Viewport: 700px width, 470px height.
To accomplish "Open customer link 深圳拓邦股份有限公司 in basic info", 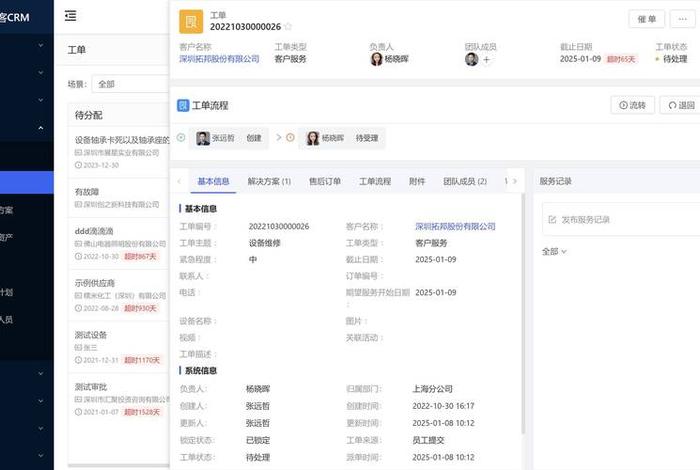I will (x=455, y=226).
